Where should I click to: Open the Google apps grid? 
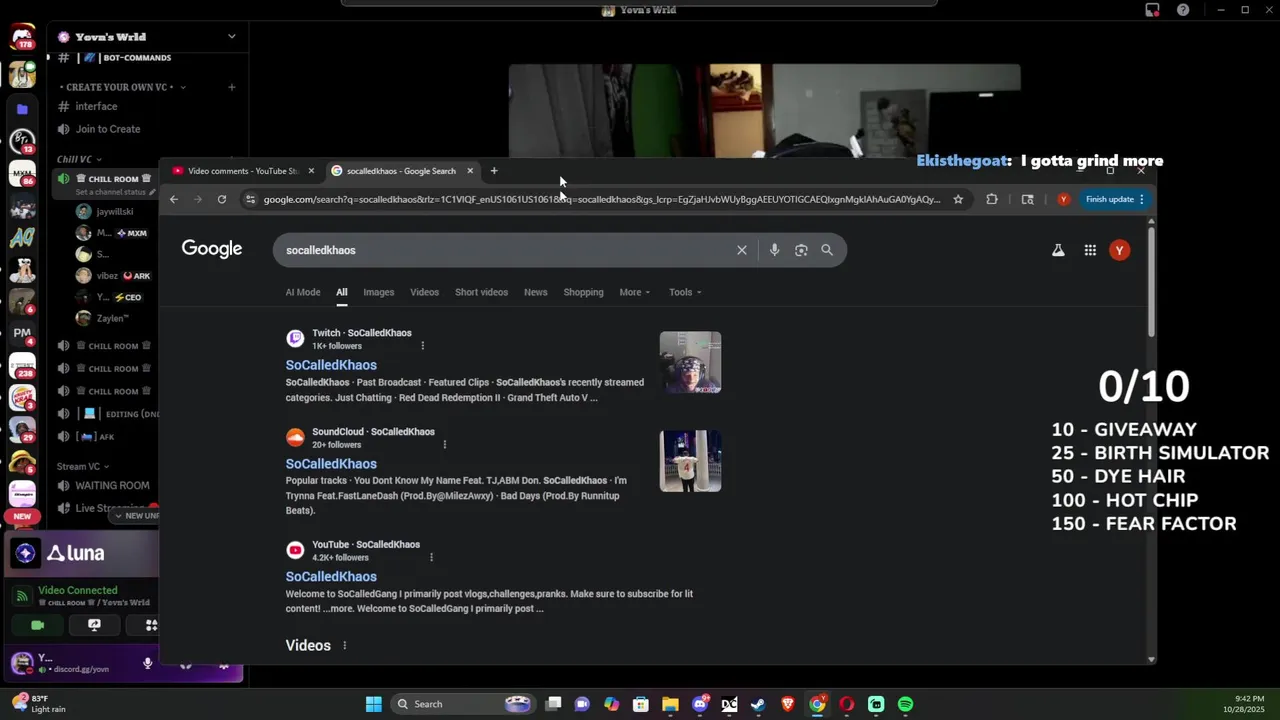[1090, 250]
